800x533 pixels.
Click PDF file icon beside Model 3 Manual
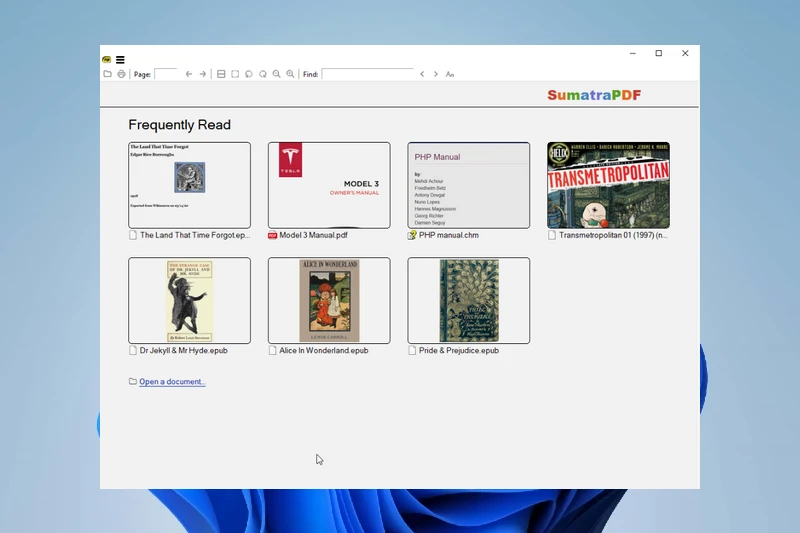272,235
